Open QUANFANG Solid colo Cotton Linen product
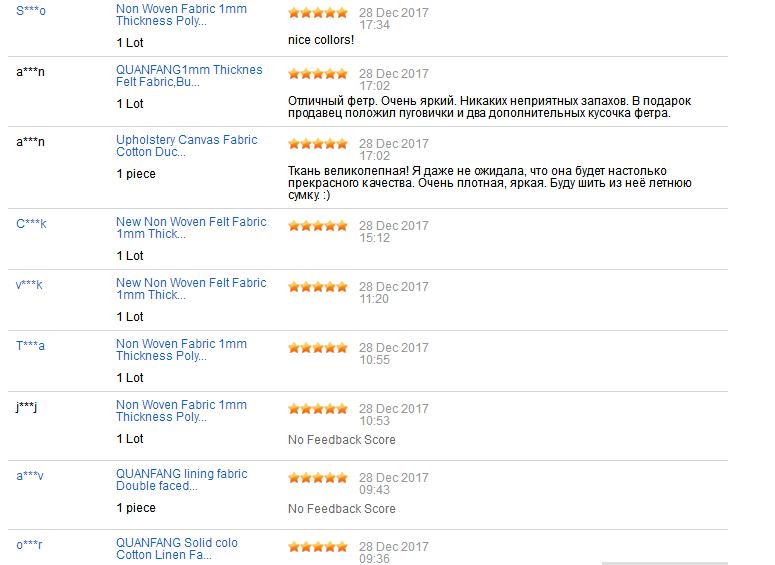The height and width of the screenshot is (565, 775). point(176,549)
